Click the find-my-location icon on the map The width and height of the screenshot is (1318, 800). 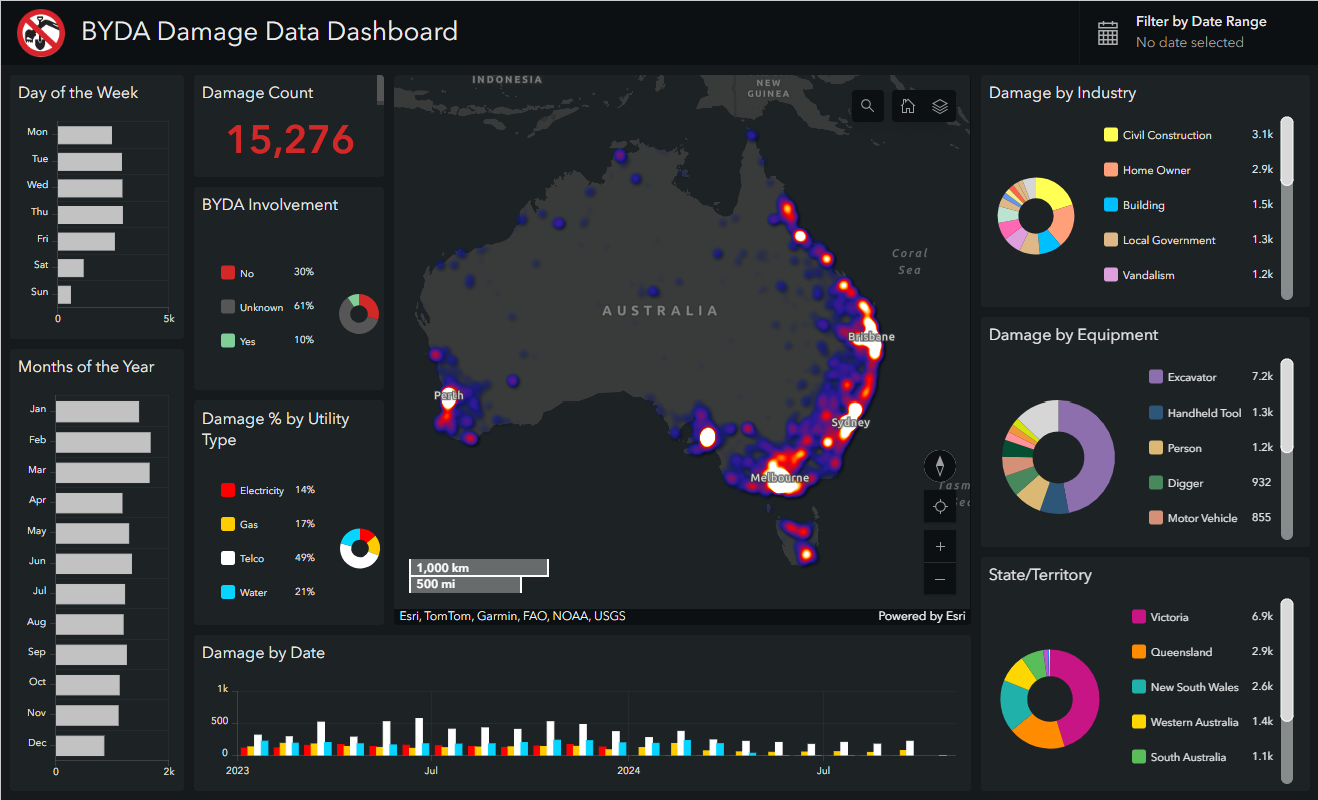939,506
